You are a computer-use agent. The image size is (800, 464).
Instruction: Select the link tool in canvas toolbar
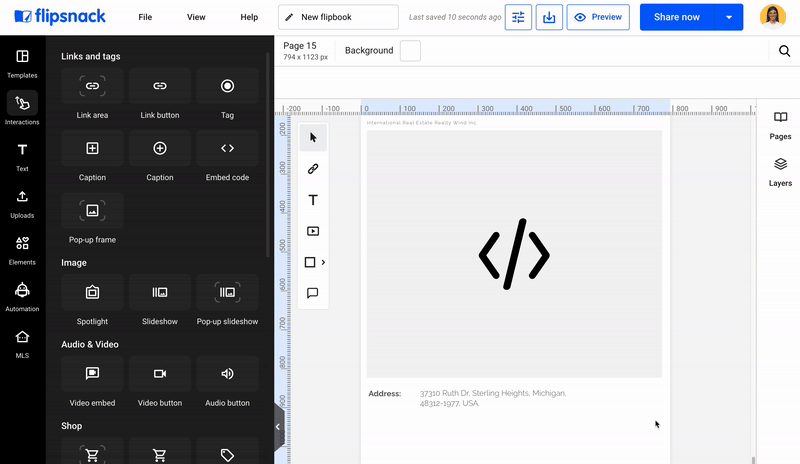coord(313,169)
